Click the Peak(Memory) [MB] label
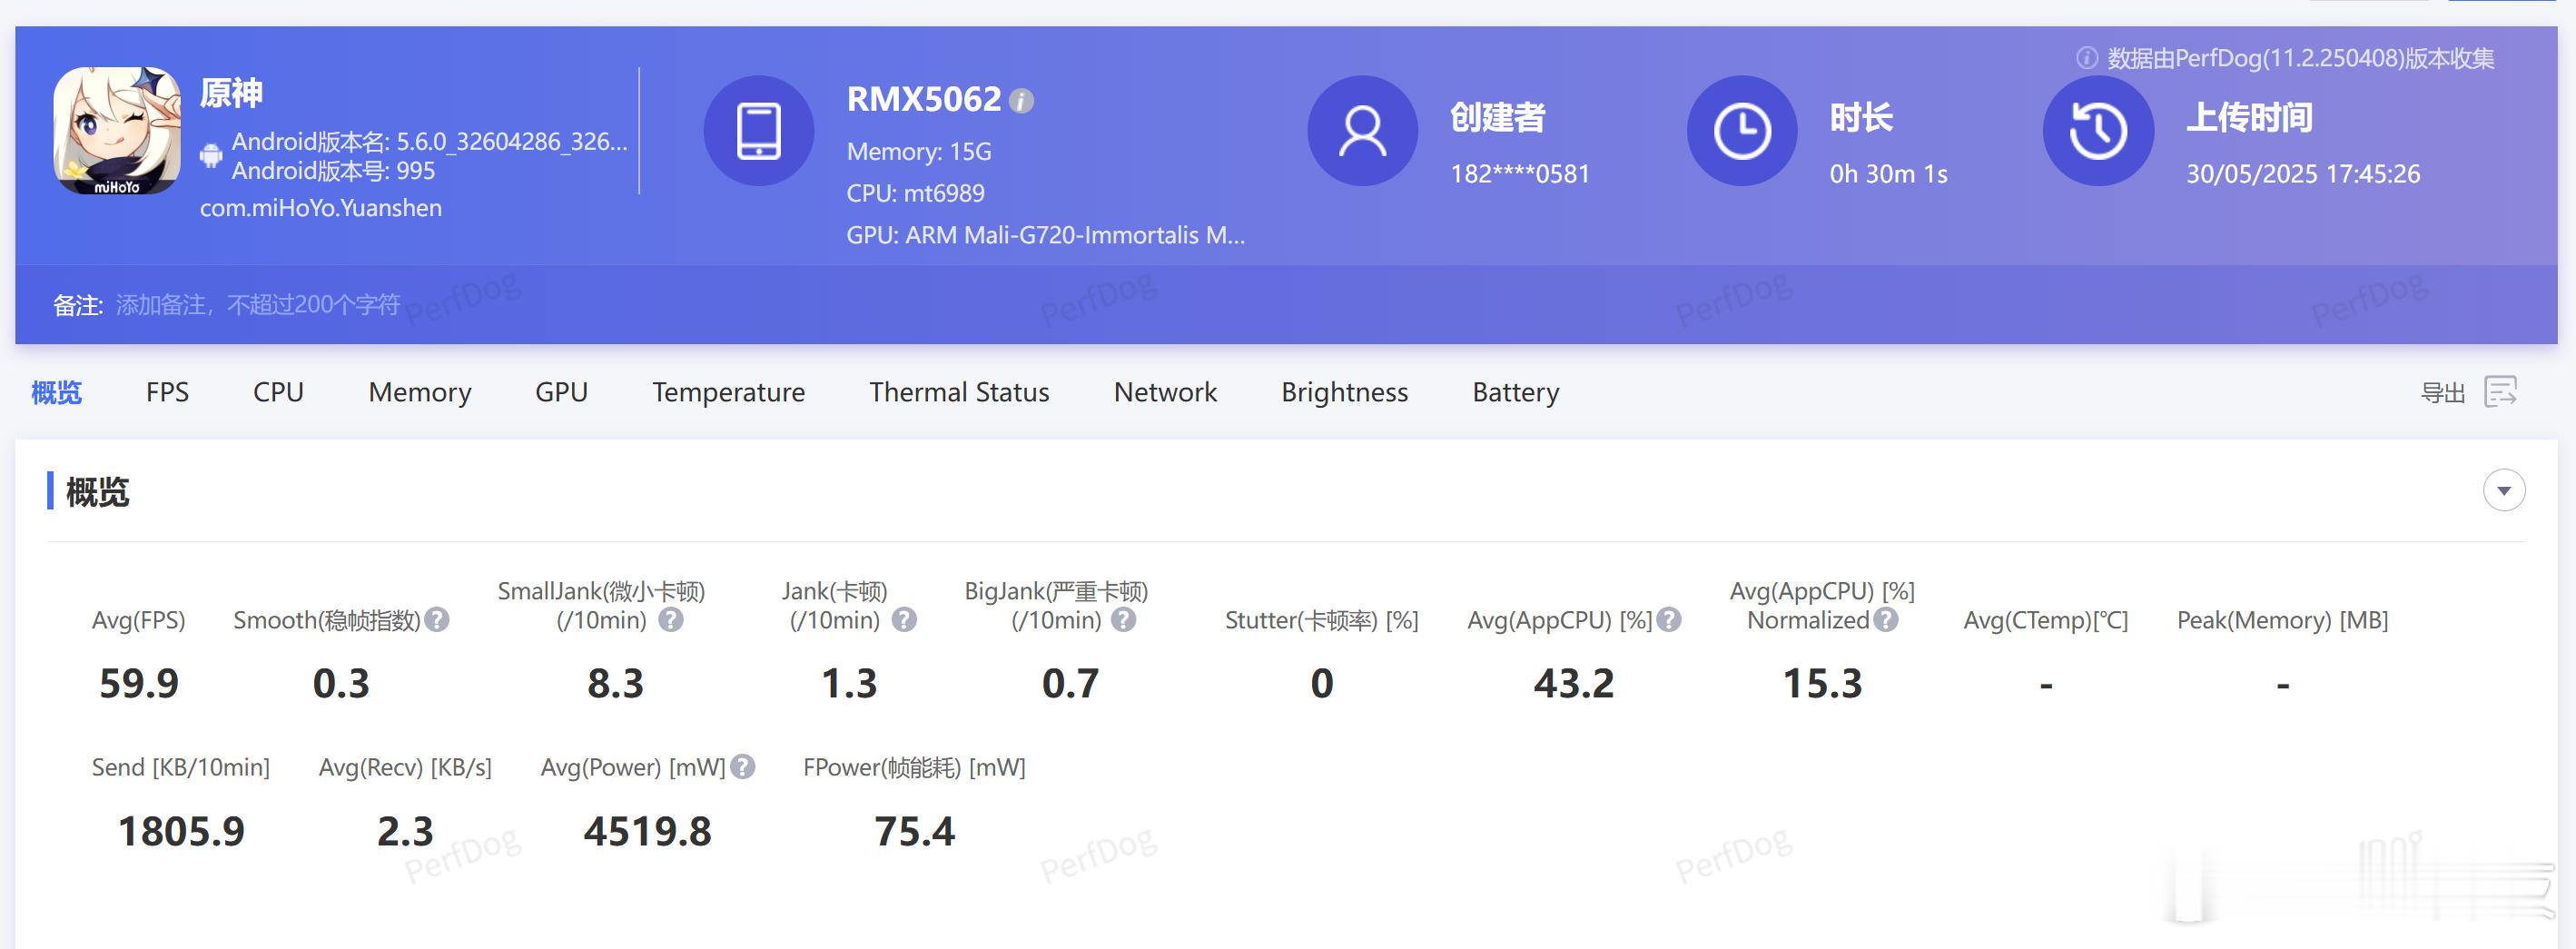Viewport: 2576px width, 949px height. (x=2282, y=620)
